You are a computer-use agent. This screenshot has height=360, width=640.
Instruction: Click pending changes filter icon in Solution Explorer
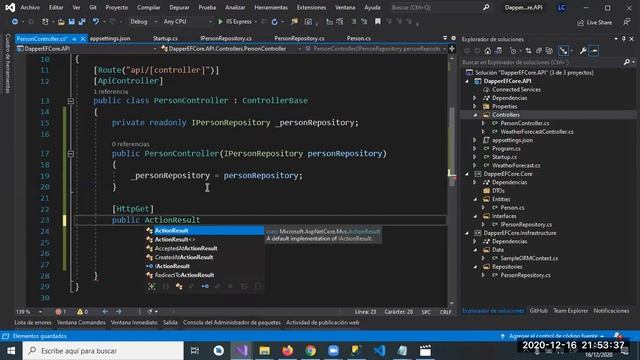(513, 51)
